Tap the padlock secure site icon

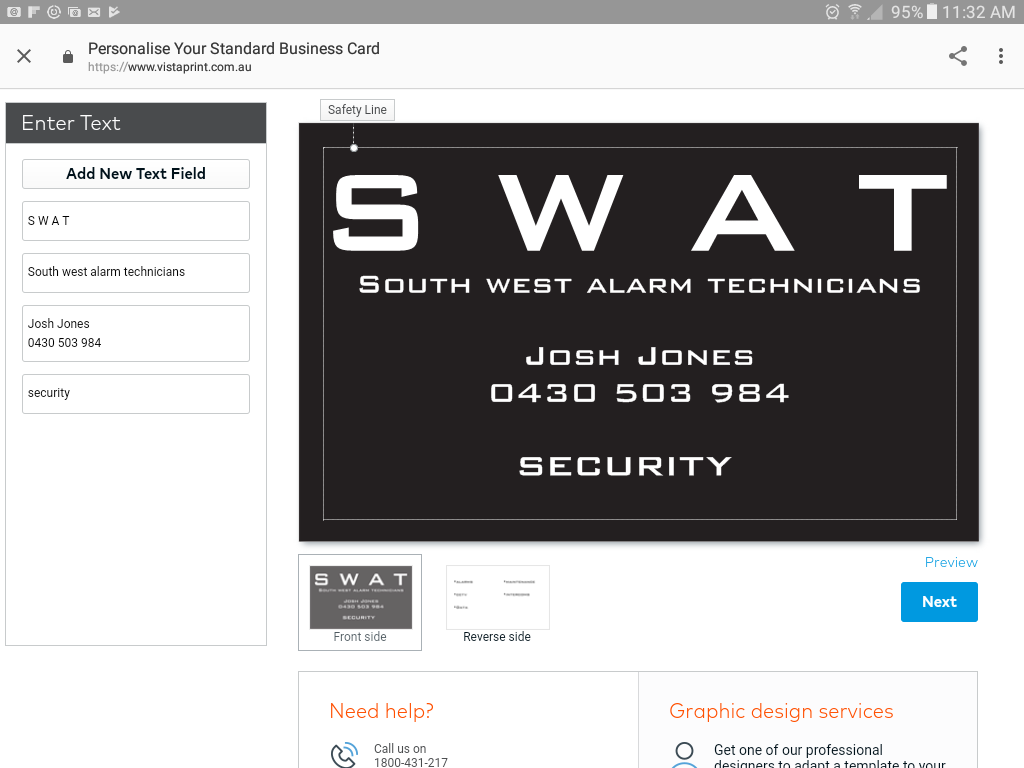point(68,57)
